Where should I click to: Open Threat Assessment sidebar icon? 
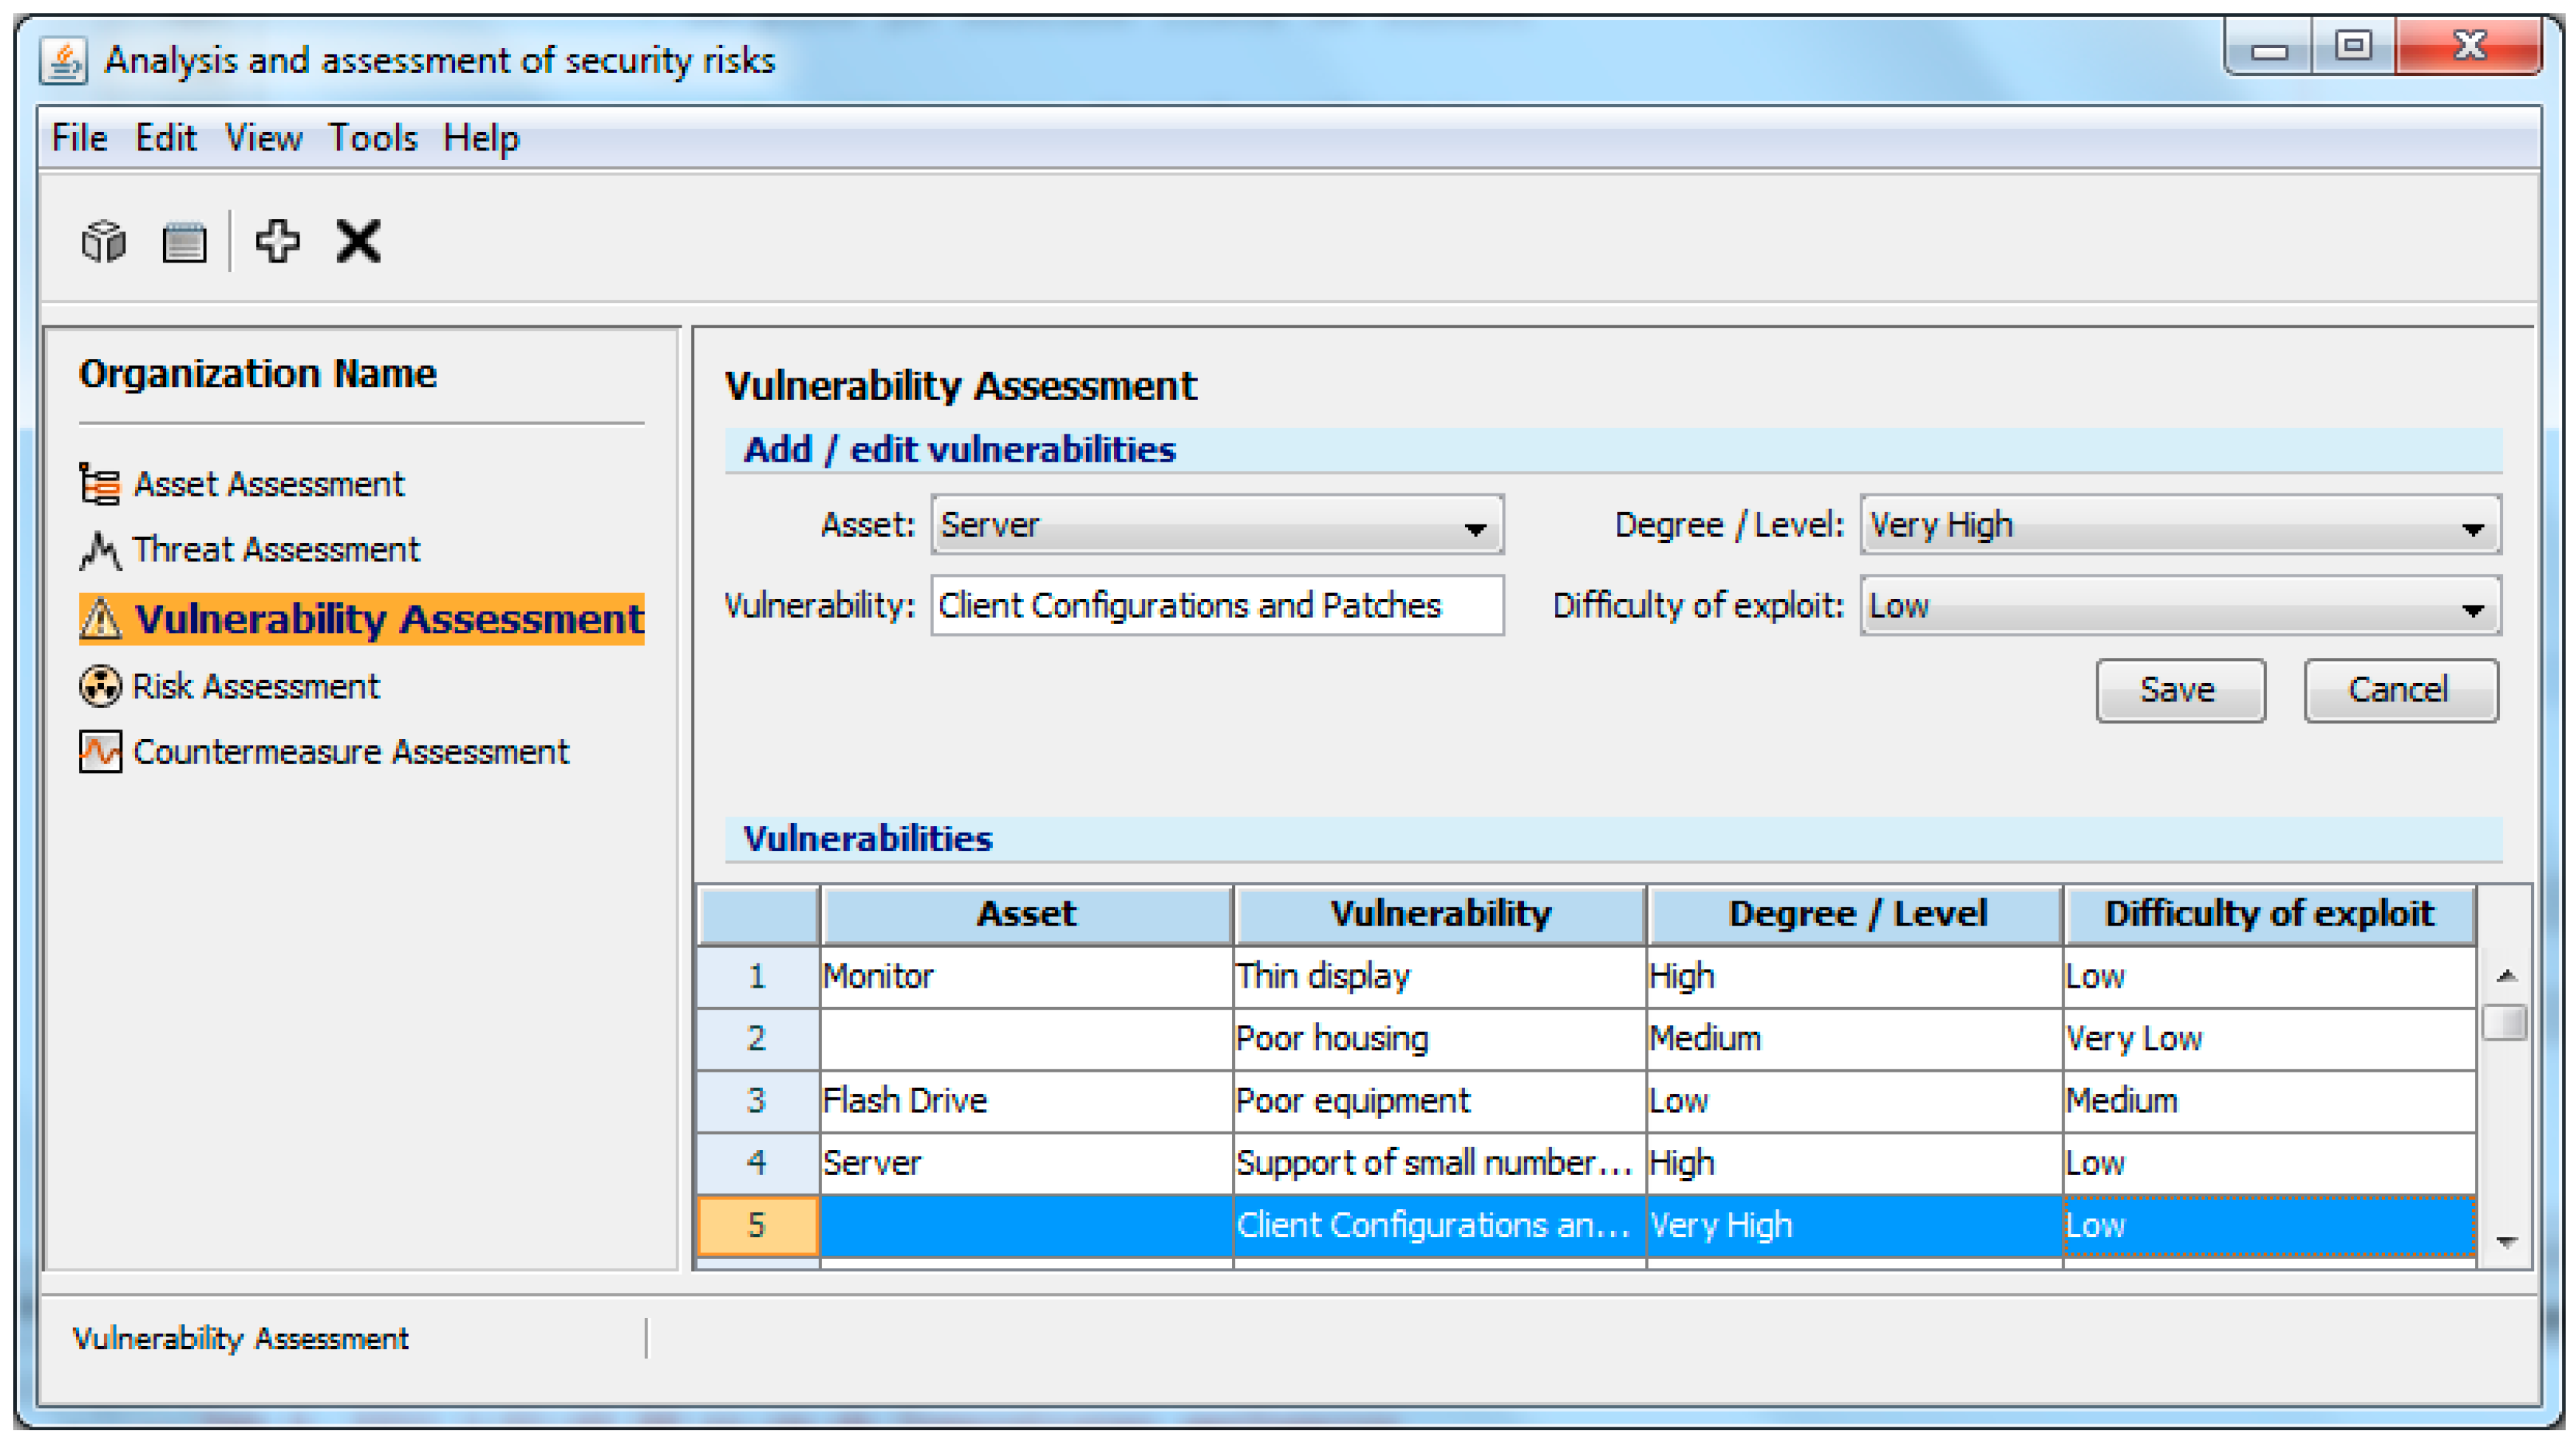click(100, 550)
